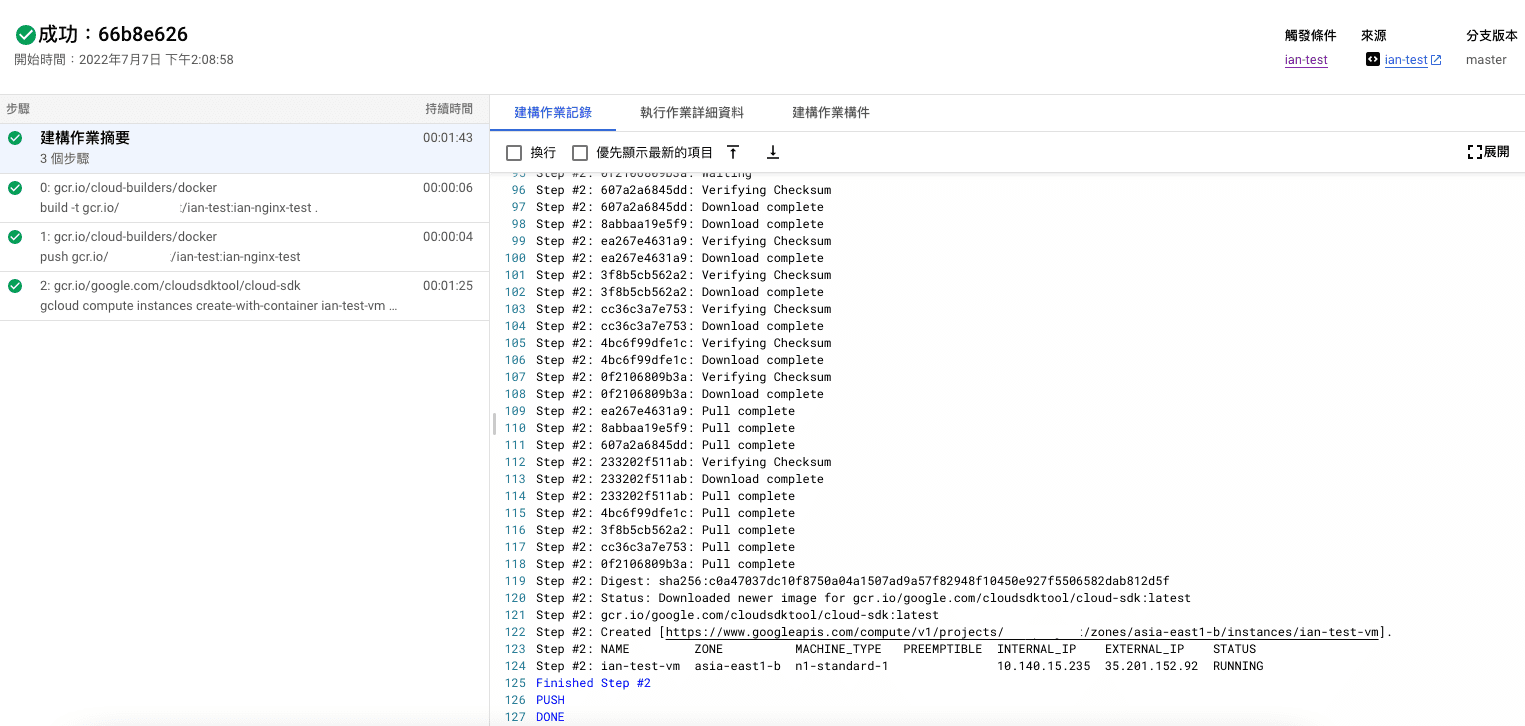The image size is (1525, 726).
Task: Select the 建構作業記錄 tab
Action: click(x=554, y=113)
